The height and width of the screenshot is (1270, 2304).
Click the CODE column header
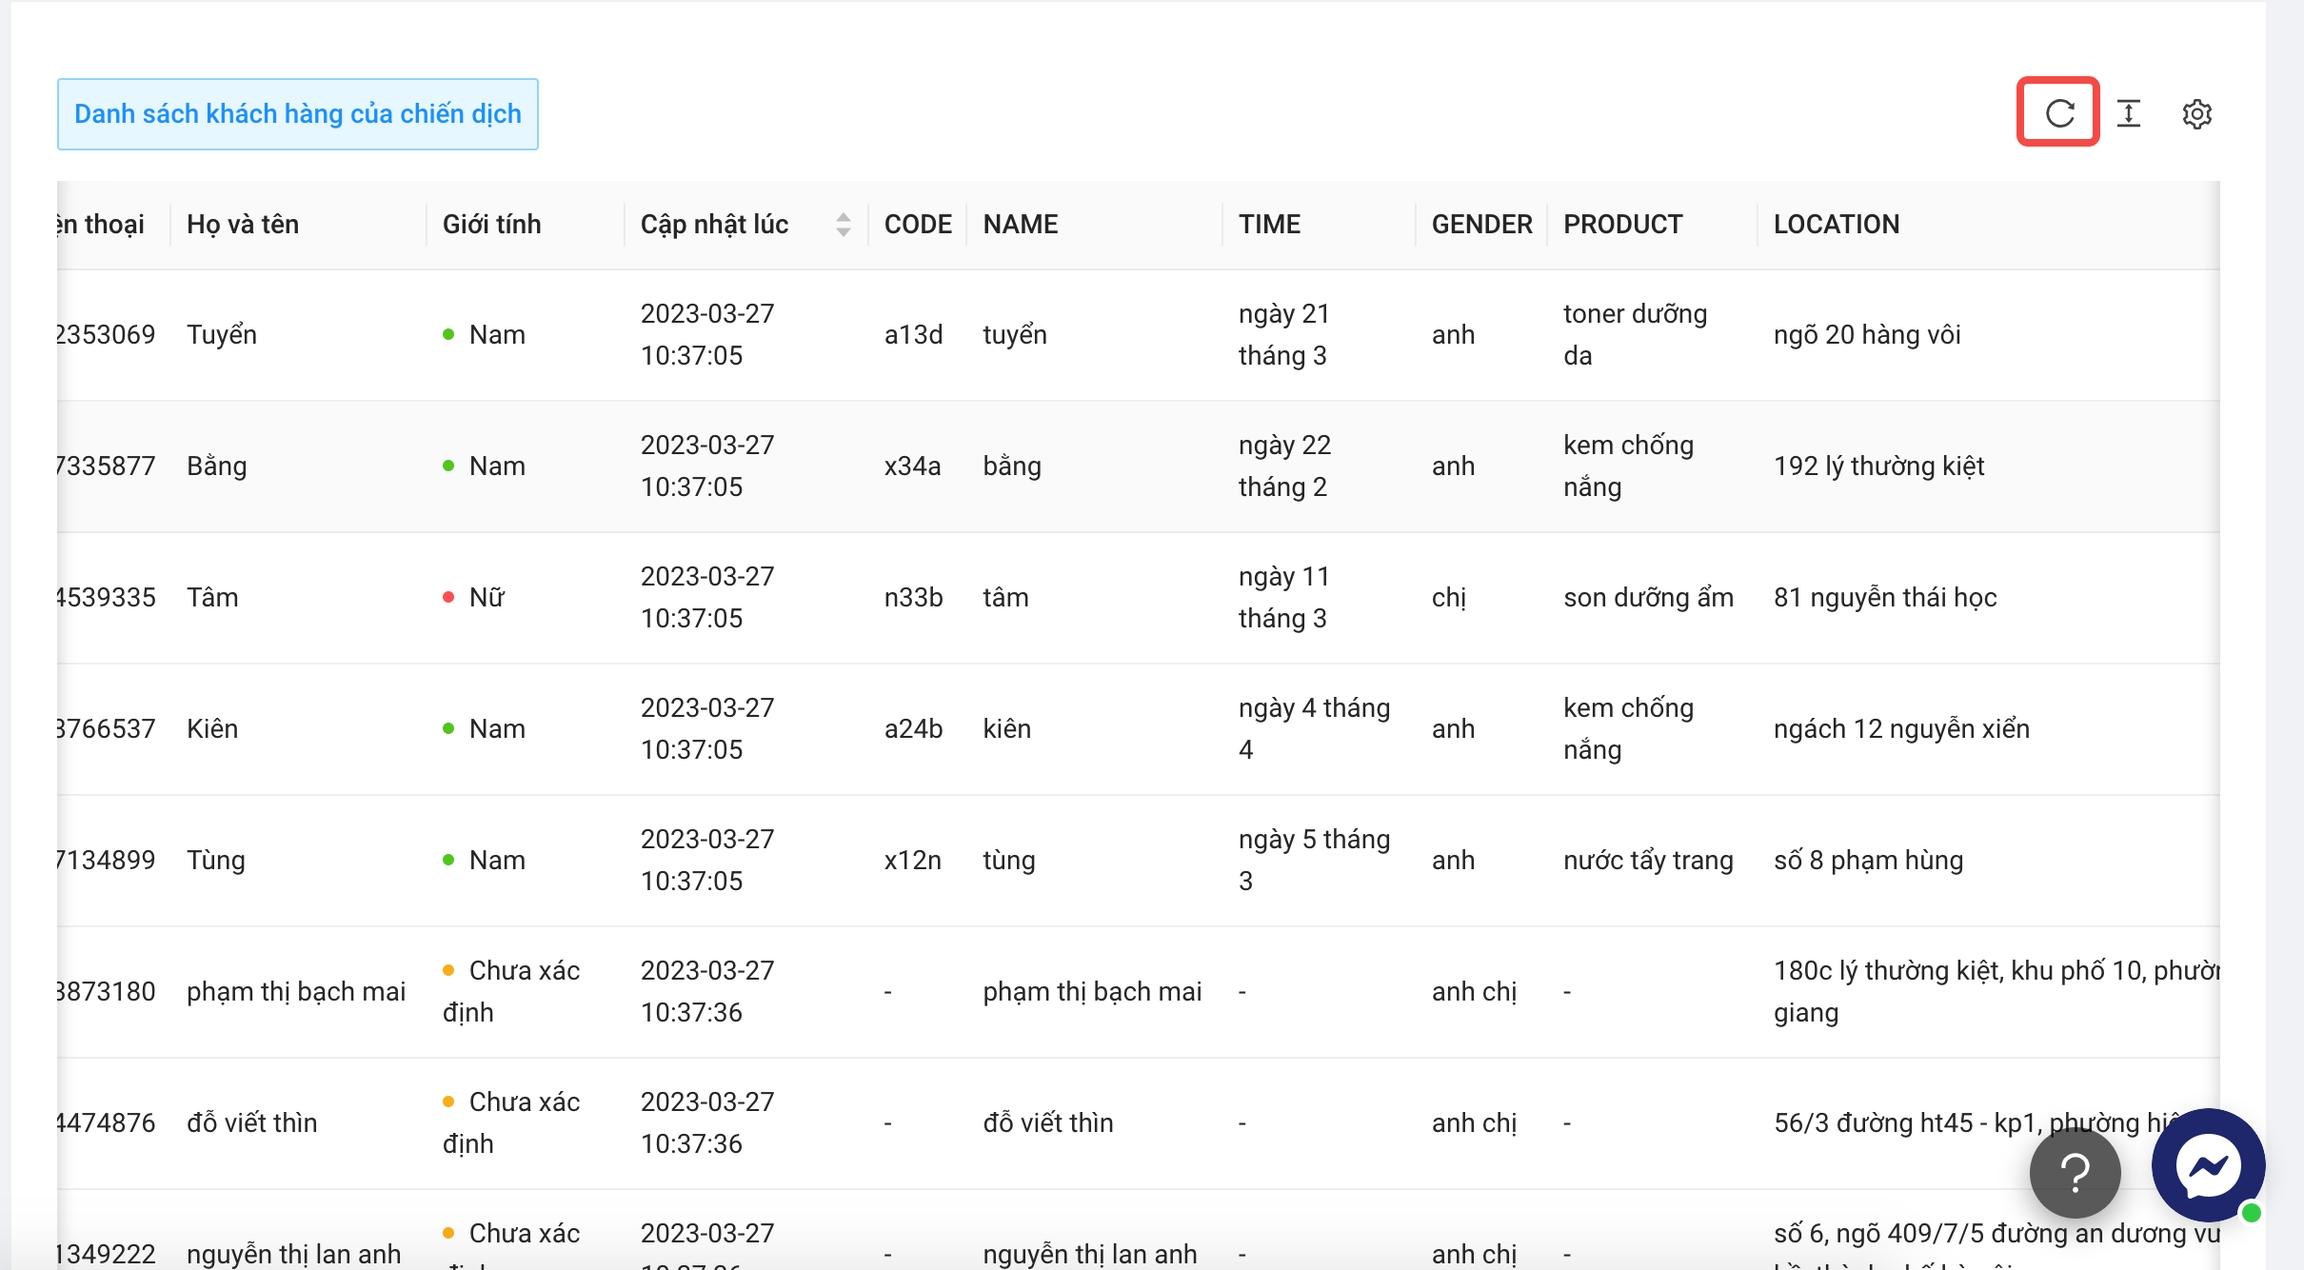917,225
